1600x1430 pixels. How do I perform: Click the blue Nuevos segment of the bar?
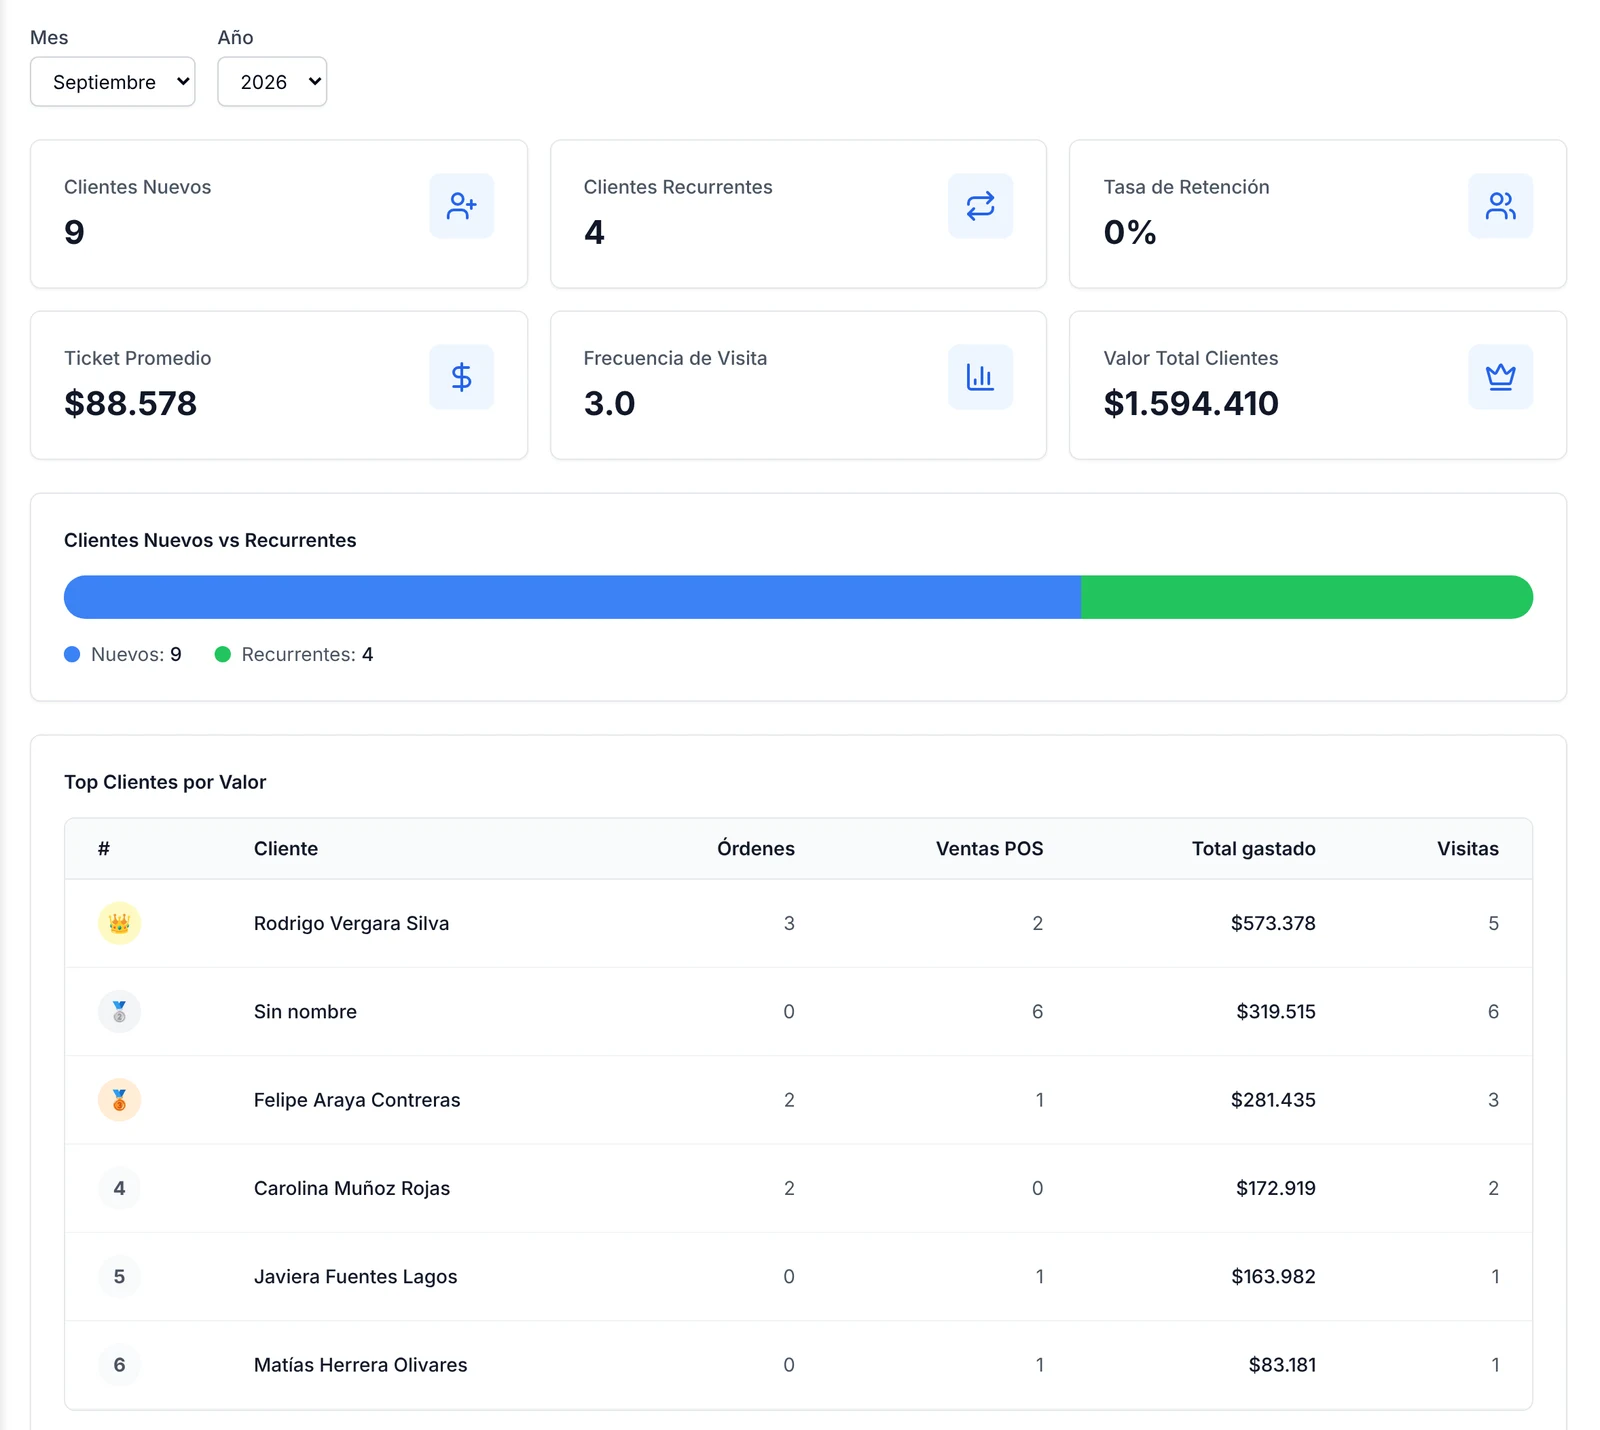572,597
